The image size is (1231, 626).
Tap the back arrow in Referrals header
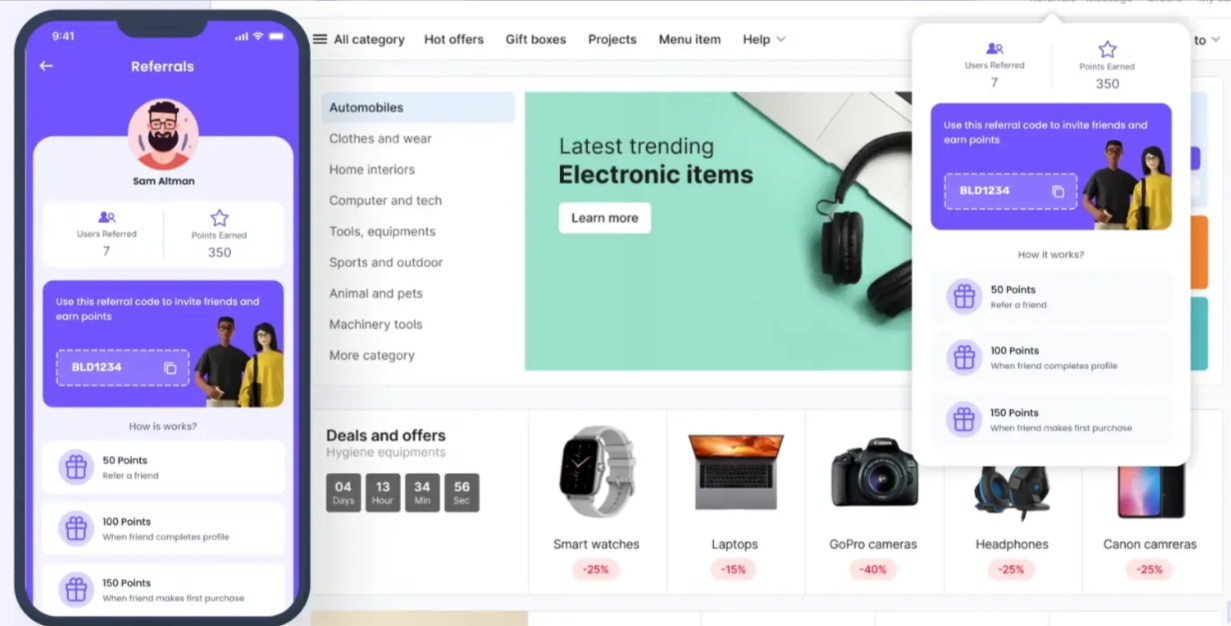(x=46, y=66)
